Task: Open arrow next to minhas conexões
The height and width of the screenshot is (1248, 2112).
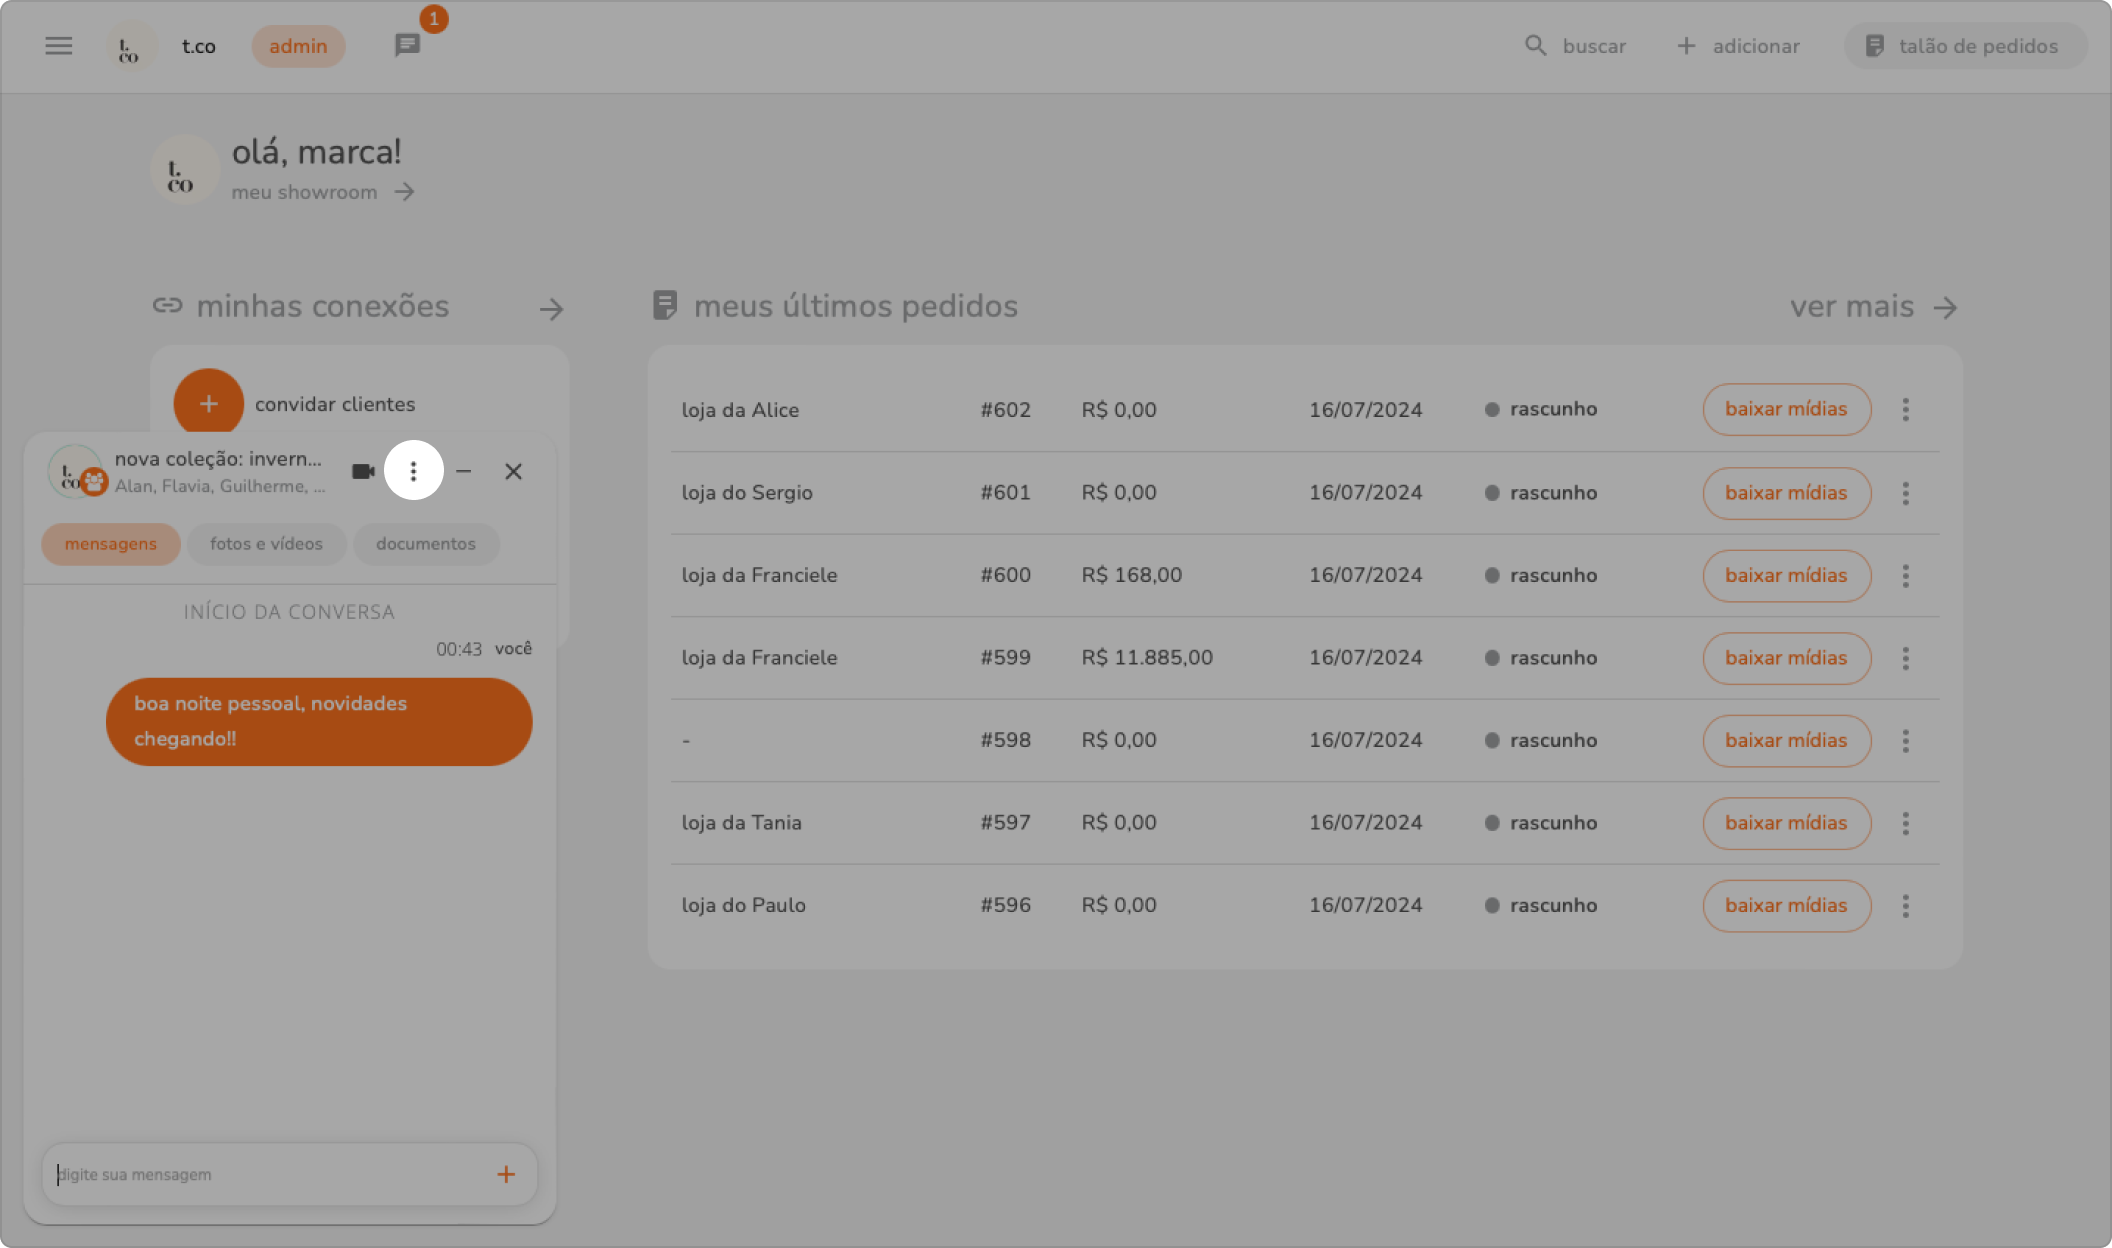Action: 551,309
